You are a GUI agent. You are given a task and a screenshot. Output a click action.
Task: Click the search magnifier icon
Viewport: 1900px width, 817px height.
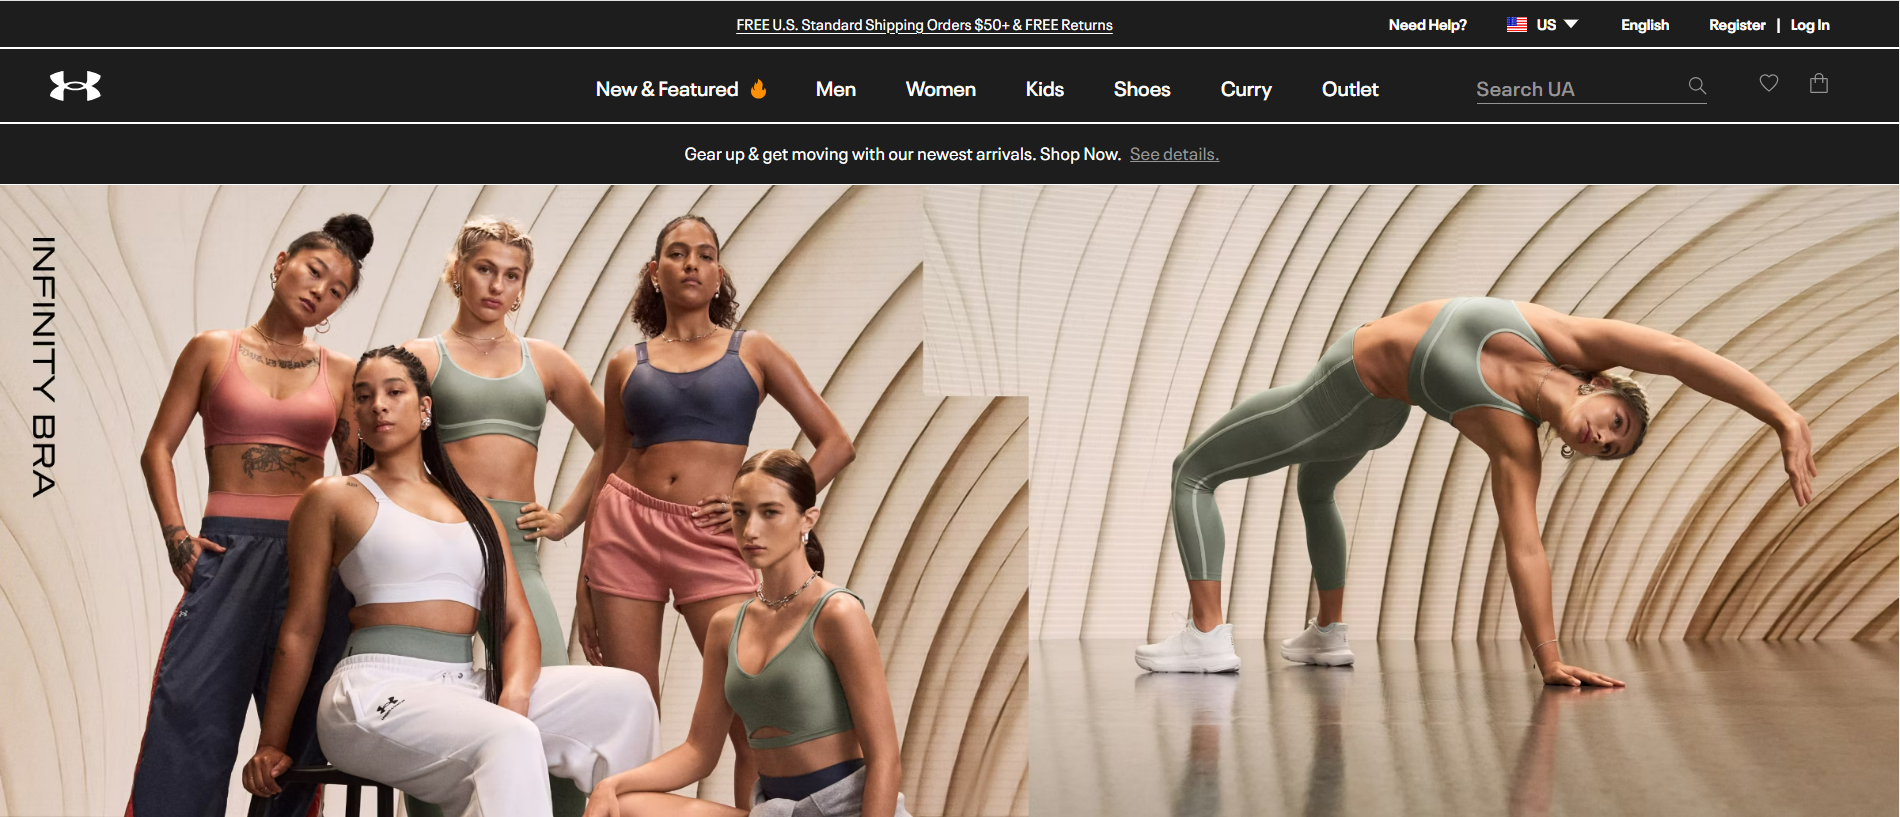coord(1697,86)
